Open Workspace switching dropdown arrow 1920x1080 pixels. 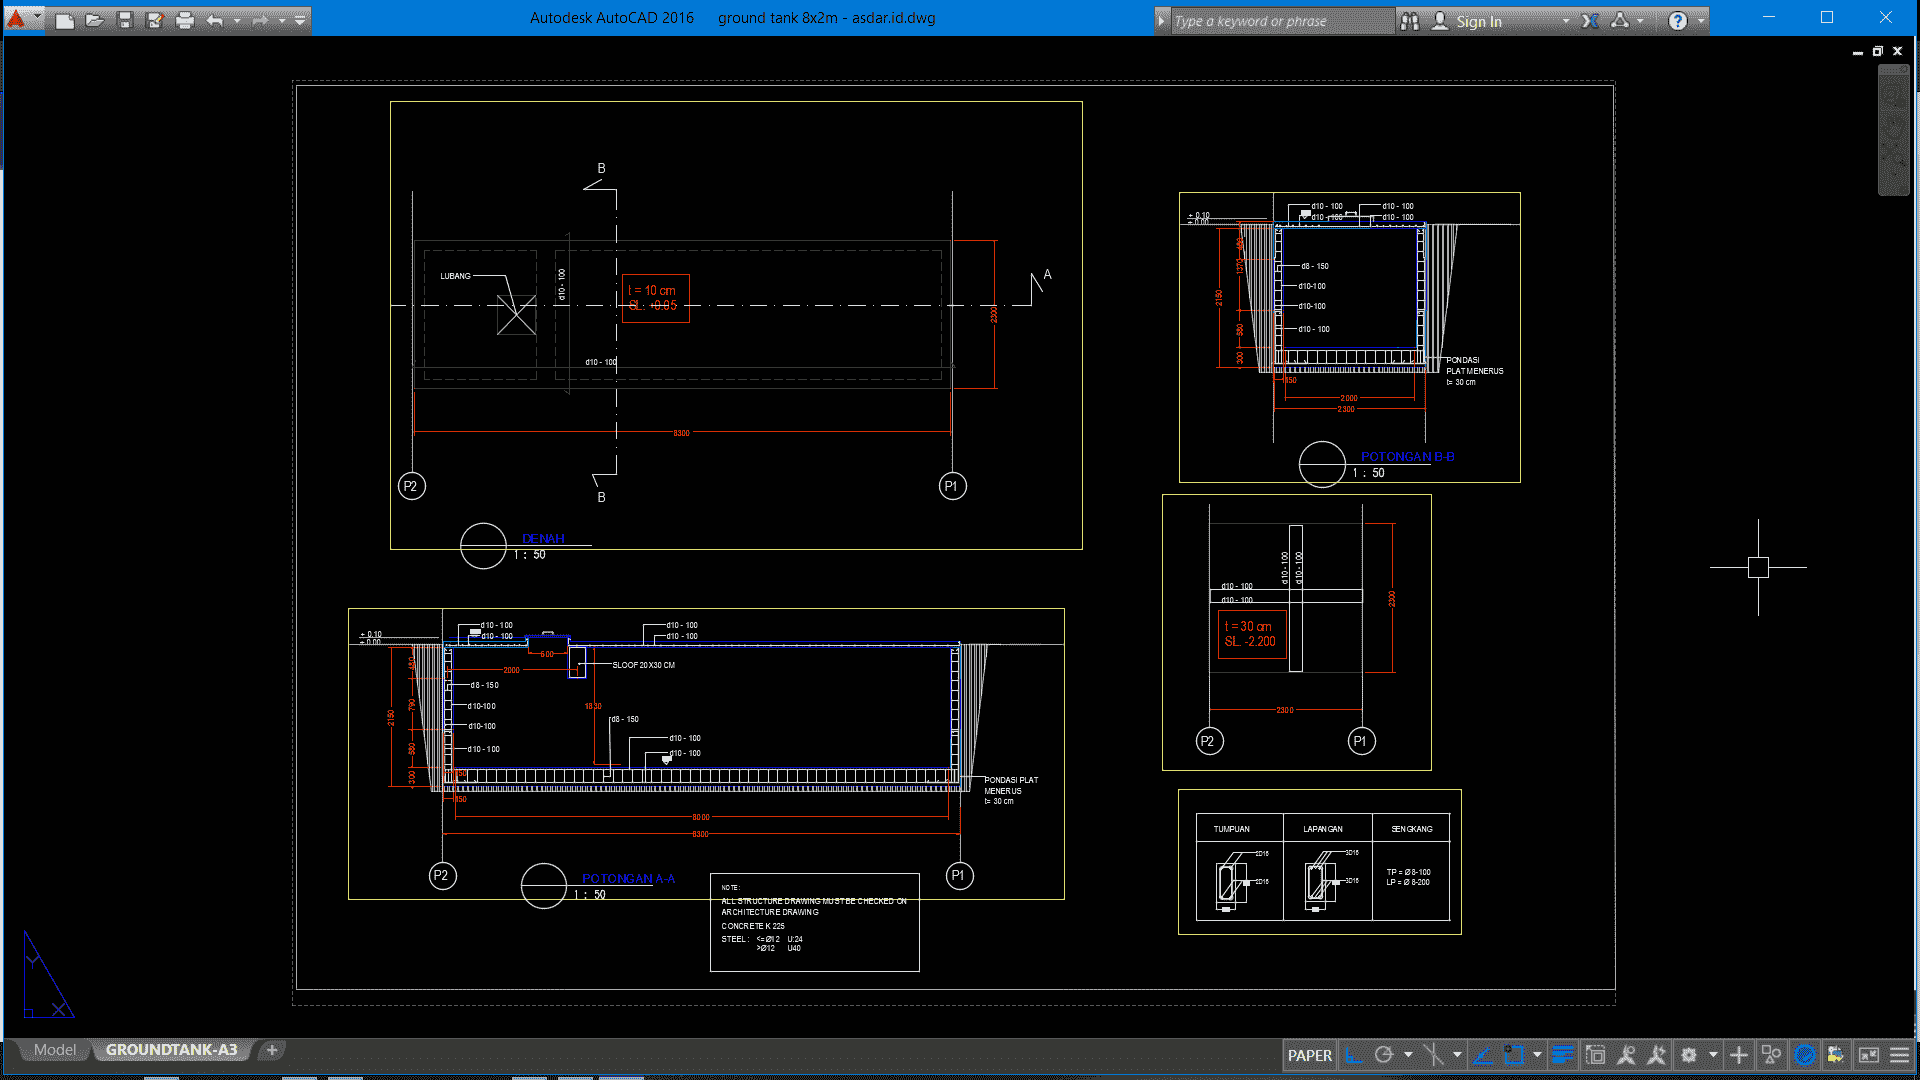(x=1713, y=1055)
